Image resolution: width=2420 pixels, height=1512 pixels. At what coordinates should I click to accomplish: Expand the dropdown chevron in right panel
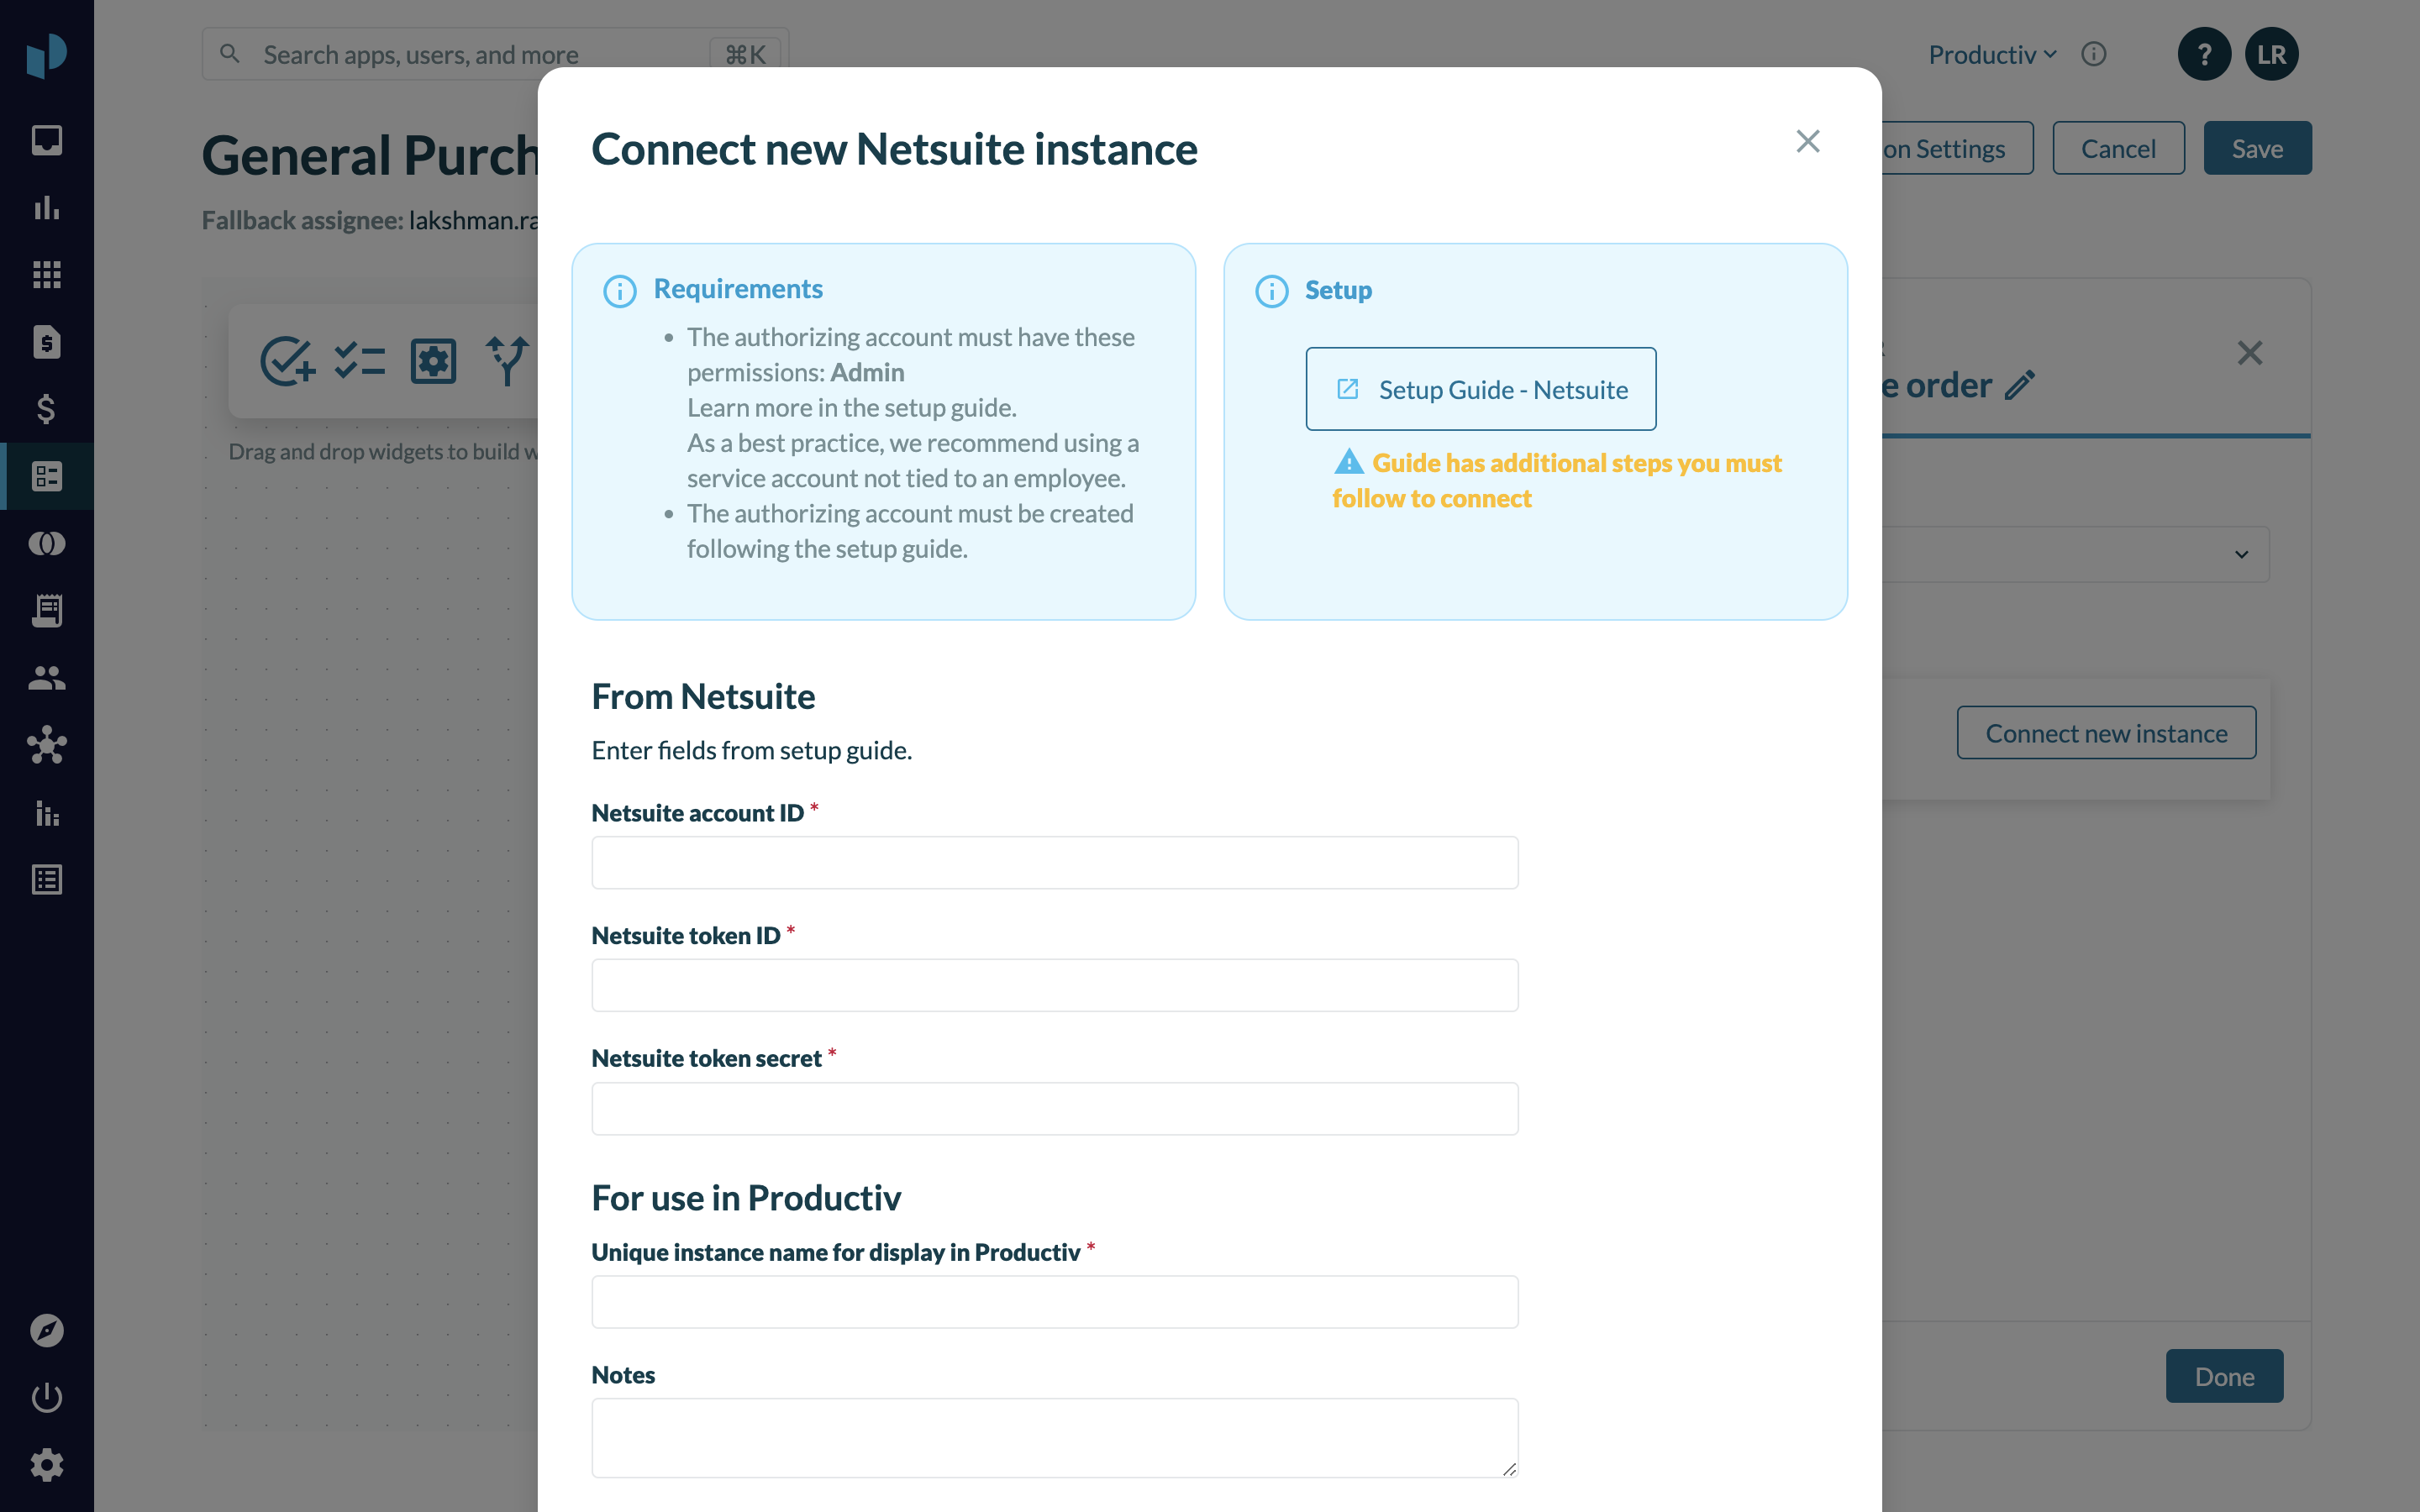pyautogui.click(x=2241, y=554)
